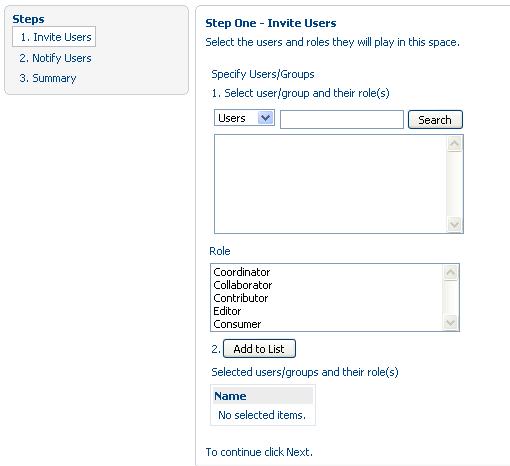Click up arrow of Role list scrollbar
The height and width of the screenshot is (466, 510).
pyautogui.click(x=451, y=272)
